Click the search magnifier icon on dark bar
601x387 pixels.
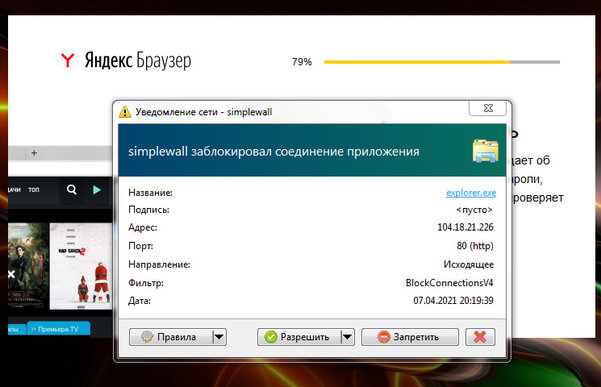[x=72, y=189]
